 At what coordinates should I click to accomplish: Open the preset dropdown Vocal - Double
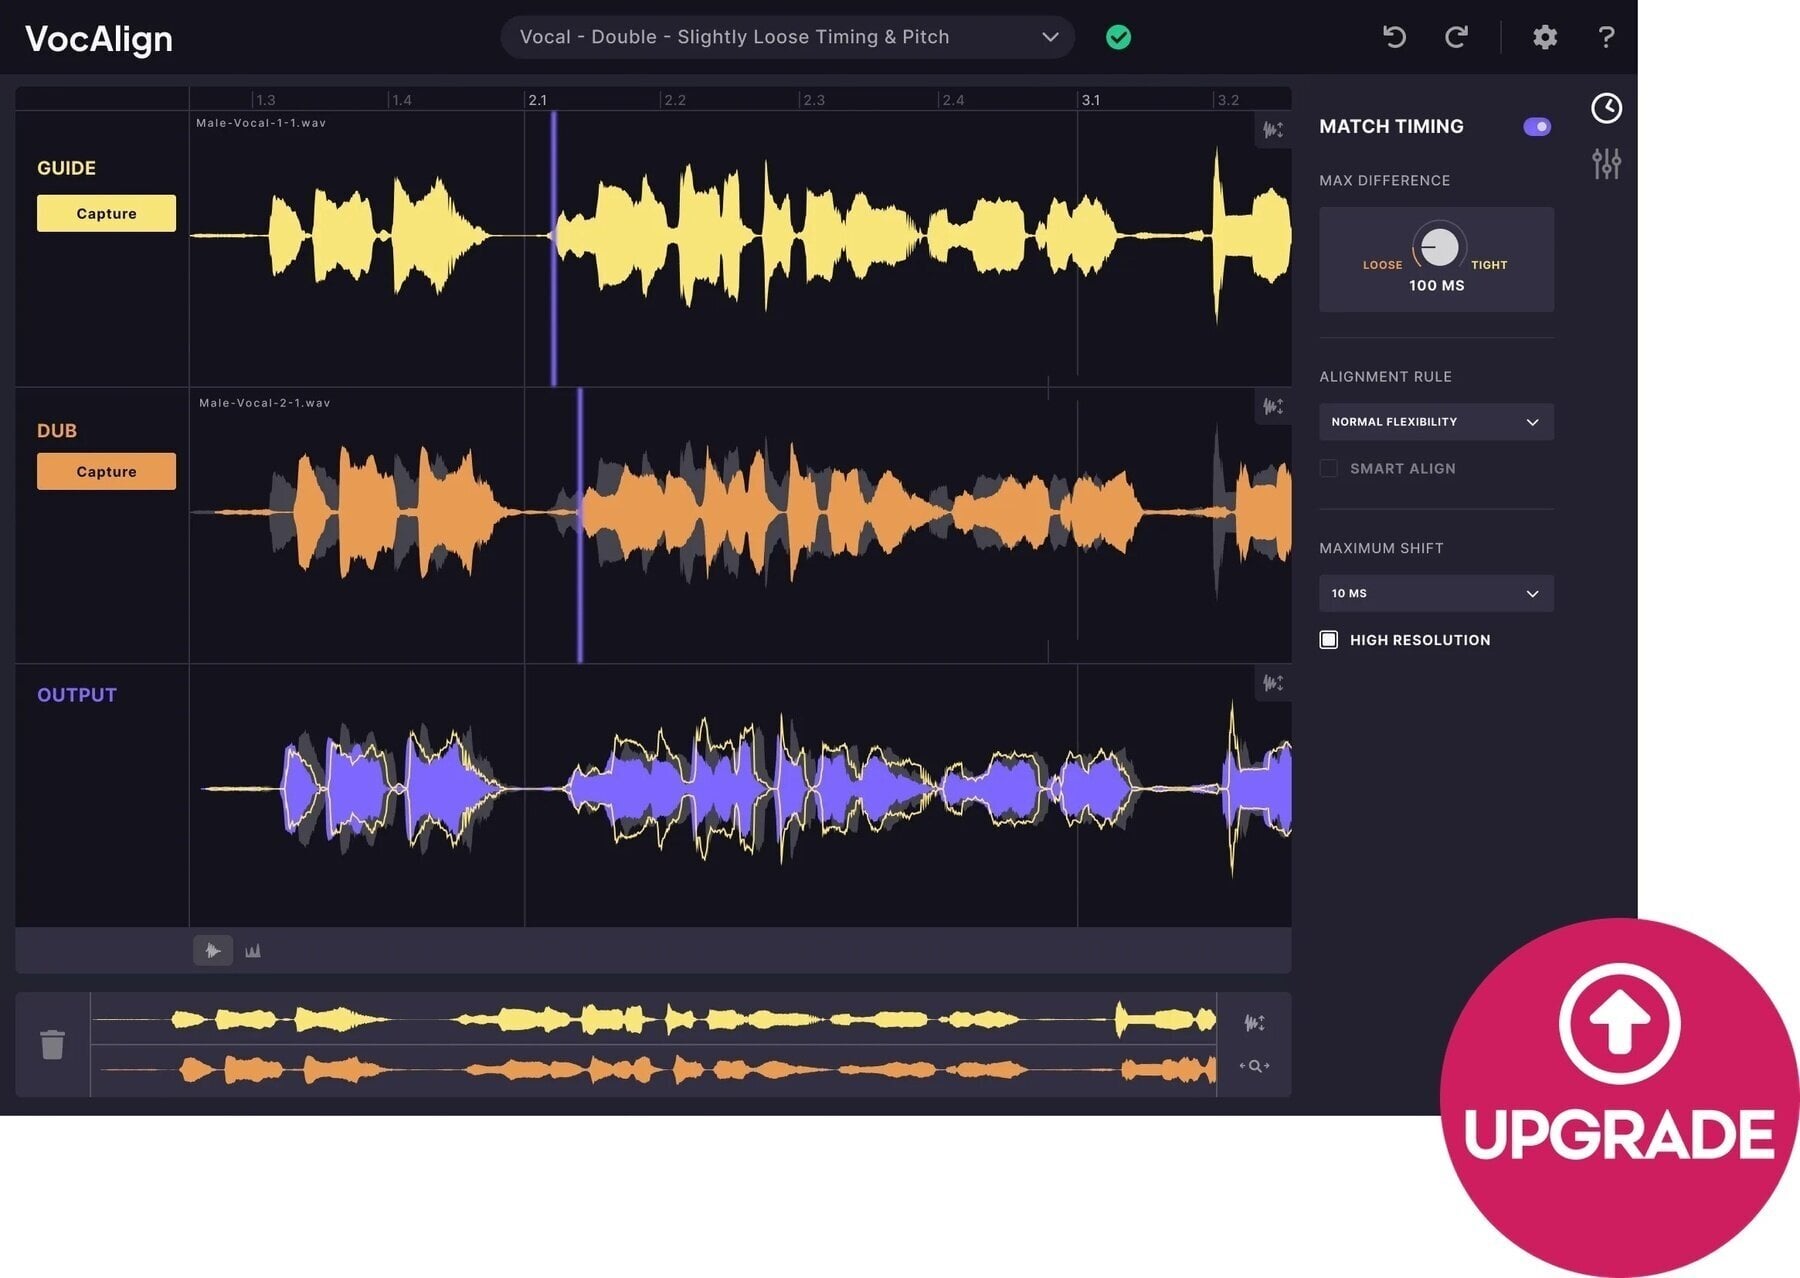(787, 37)
